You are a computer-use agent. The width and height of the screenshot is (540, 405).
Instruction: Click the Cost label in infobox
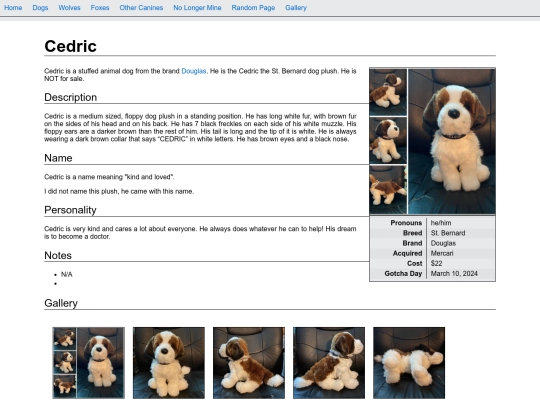click(415, 263)
